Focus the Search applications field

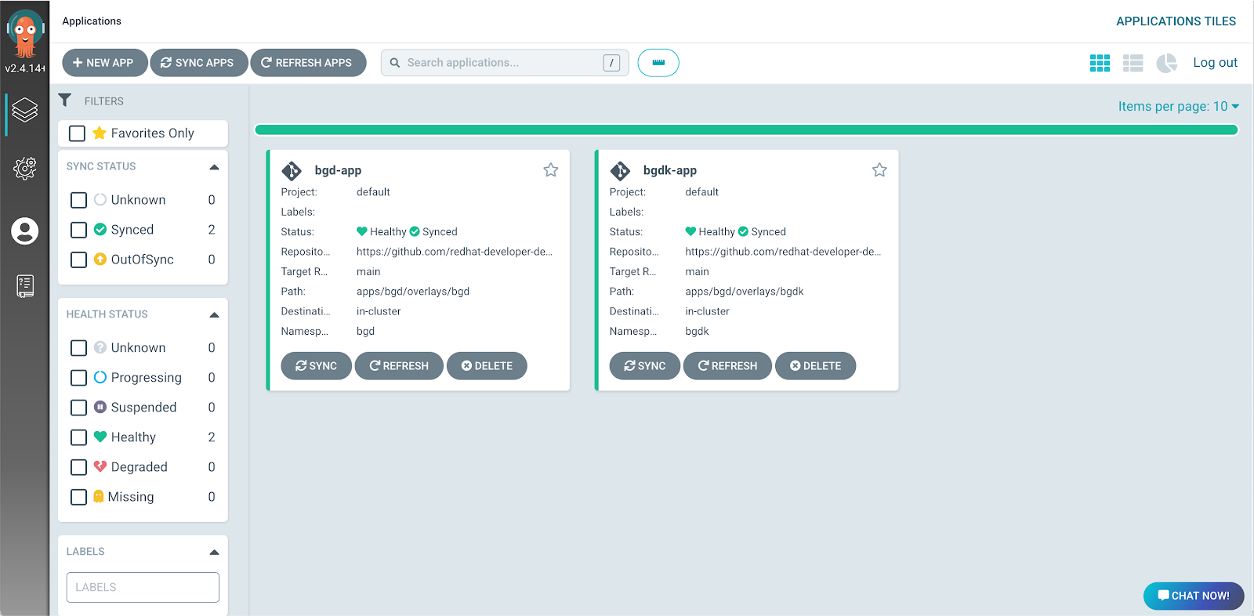pos(505,63)
